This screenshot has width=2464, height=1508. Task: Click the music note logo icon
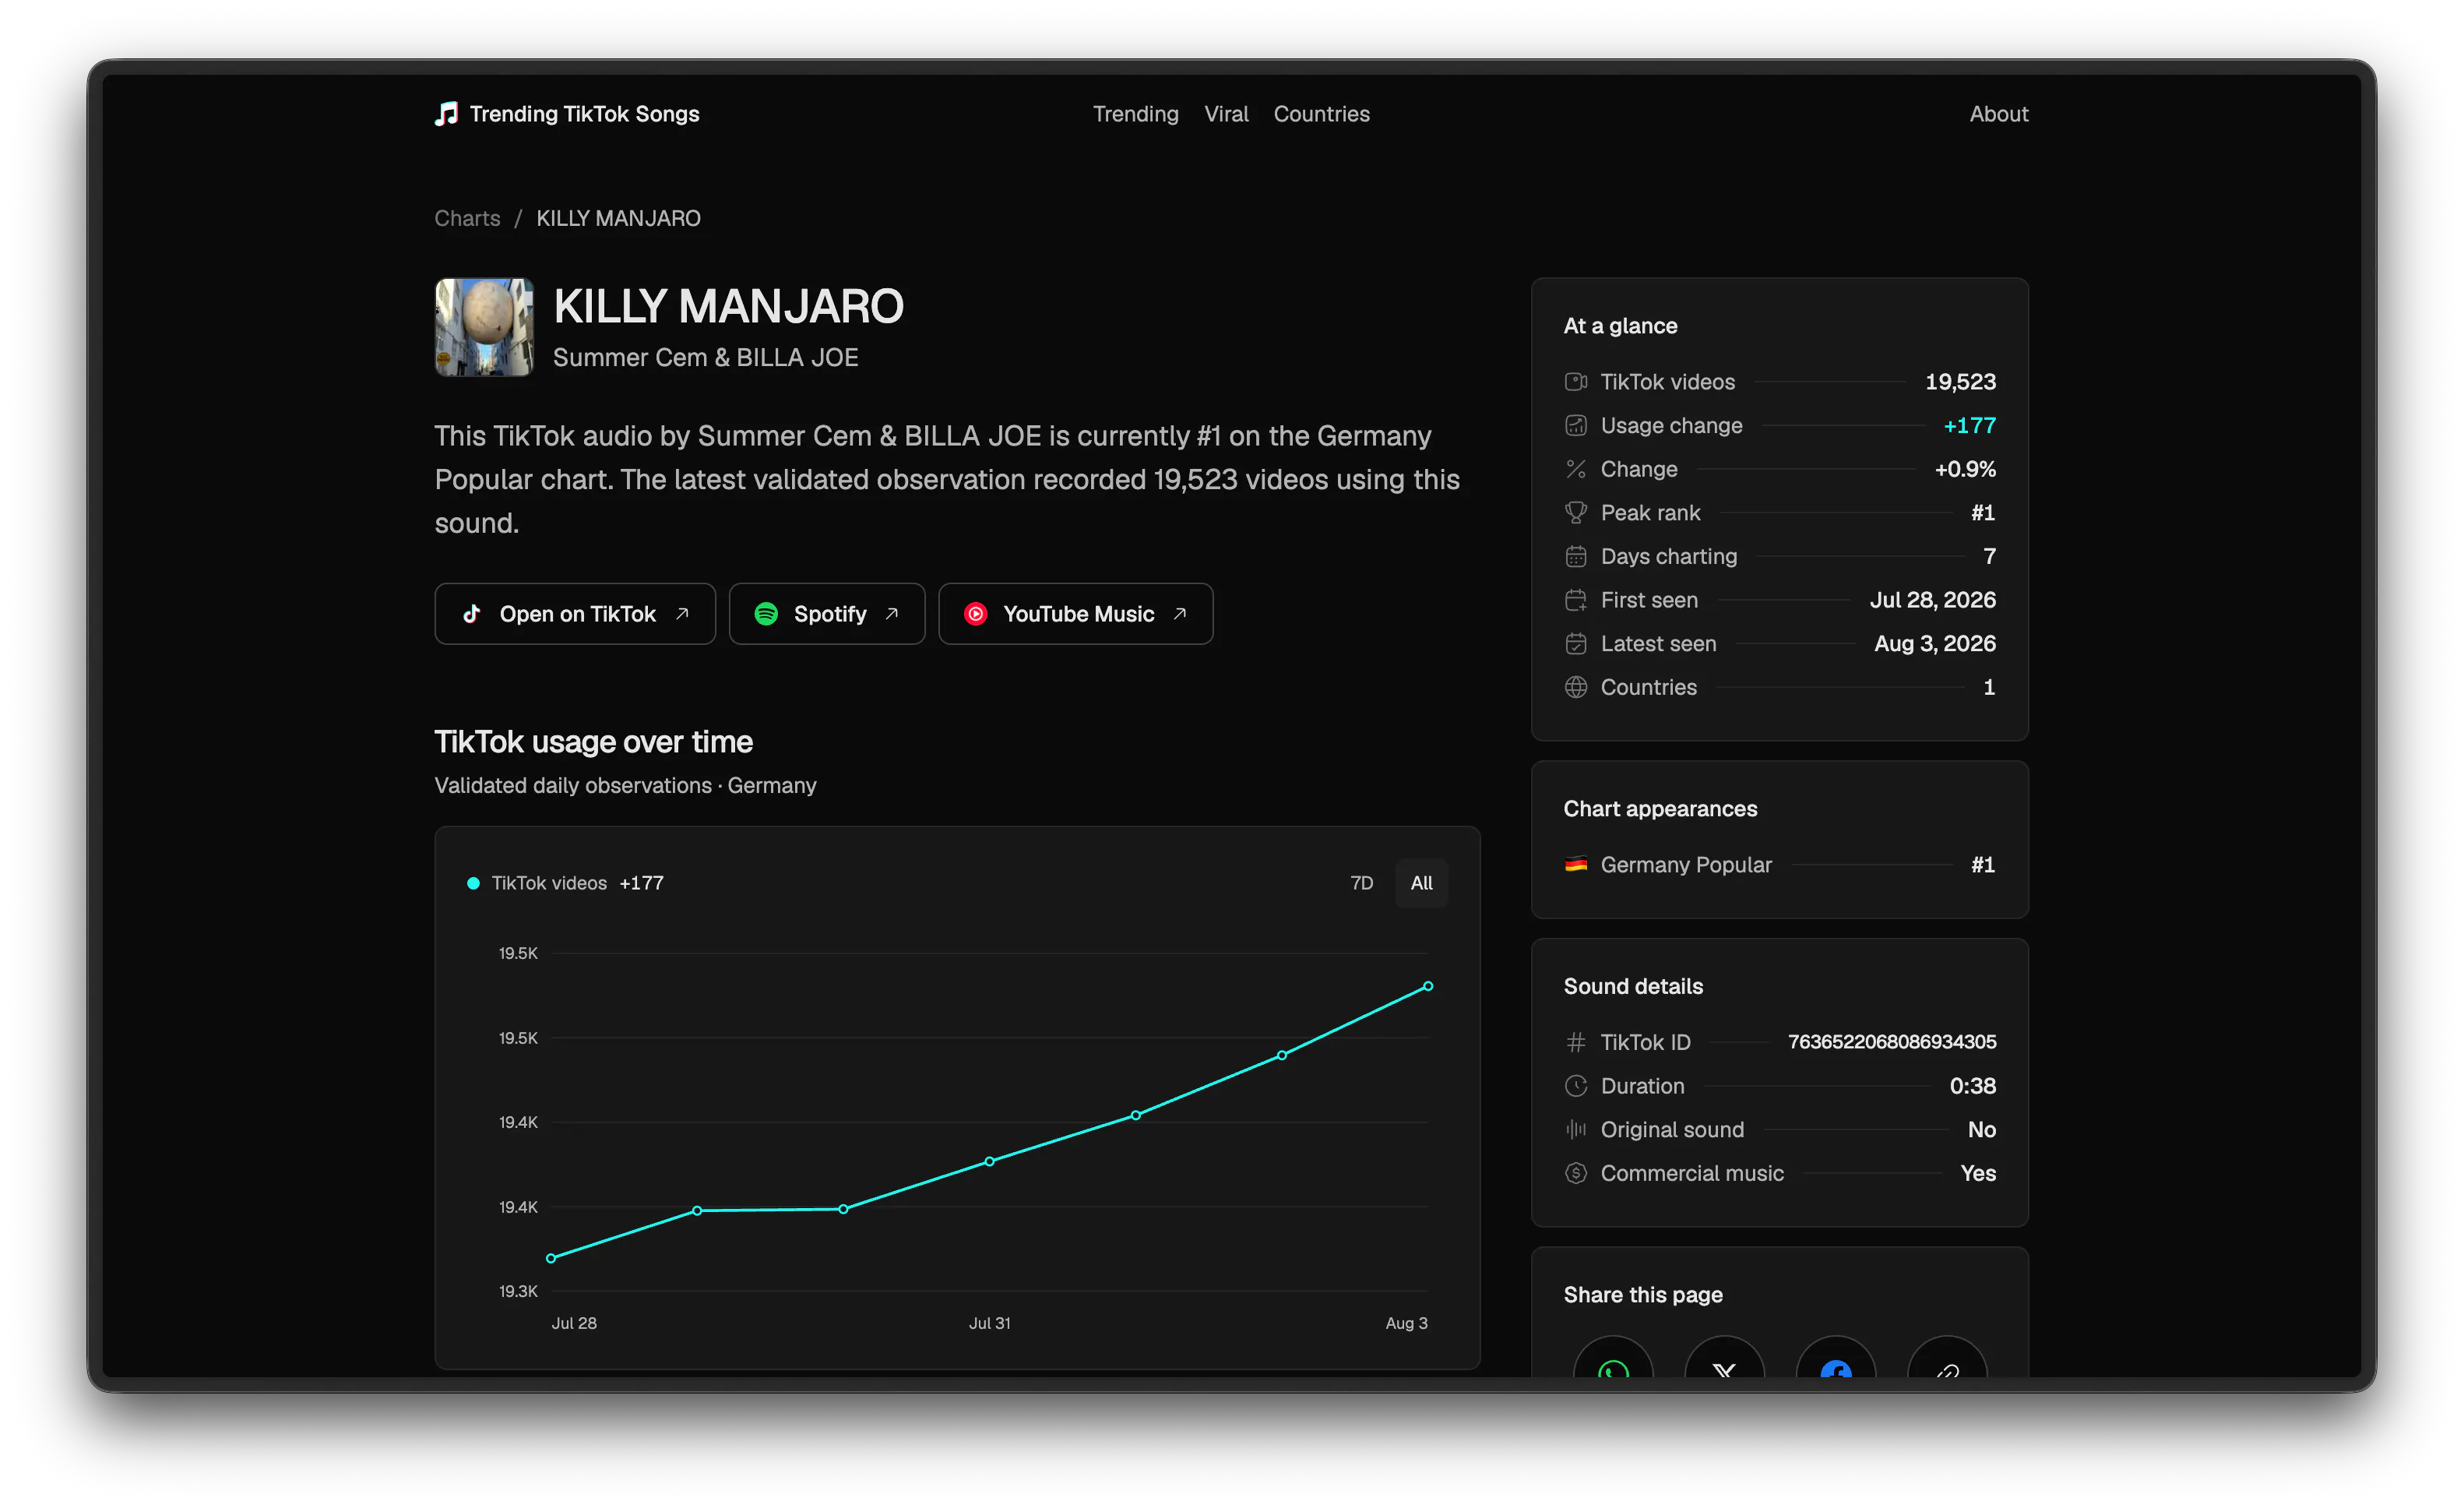coord(446,114)
